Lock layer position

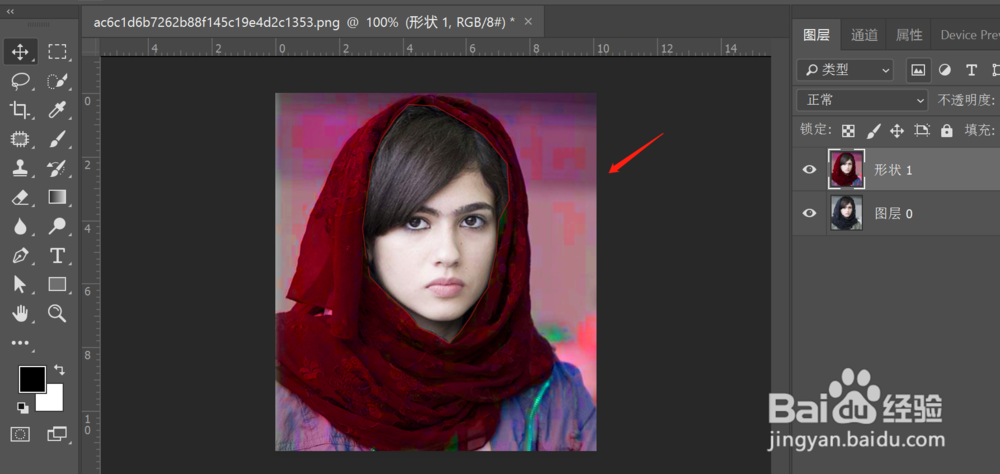[897, 131]
